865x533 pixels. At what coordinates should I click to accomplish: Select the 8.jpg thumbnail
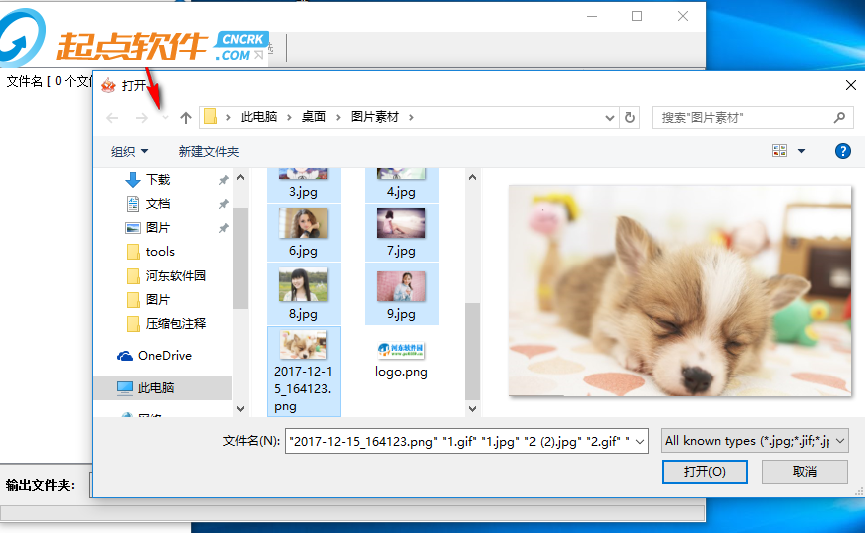point(303,284)
